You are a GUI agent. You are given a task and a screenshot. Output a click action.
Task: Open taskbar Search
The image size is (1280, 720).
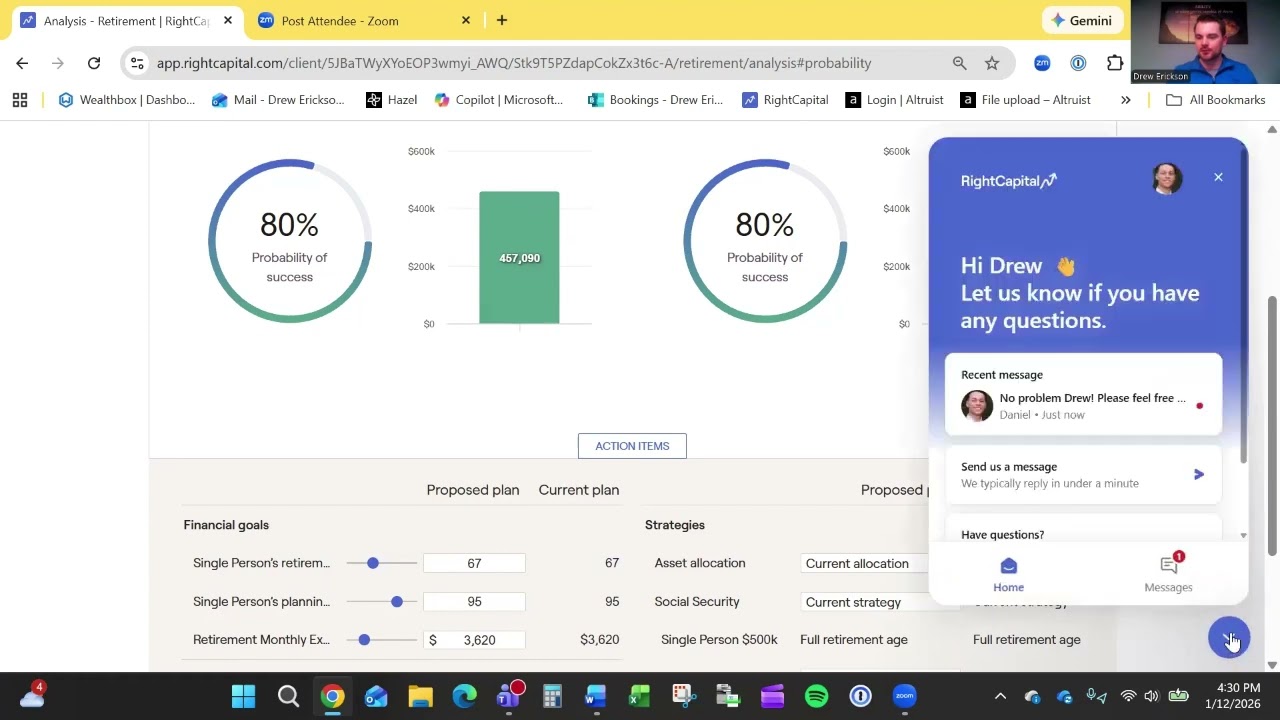click(x=288, y=696)
